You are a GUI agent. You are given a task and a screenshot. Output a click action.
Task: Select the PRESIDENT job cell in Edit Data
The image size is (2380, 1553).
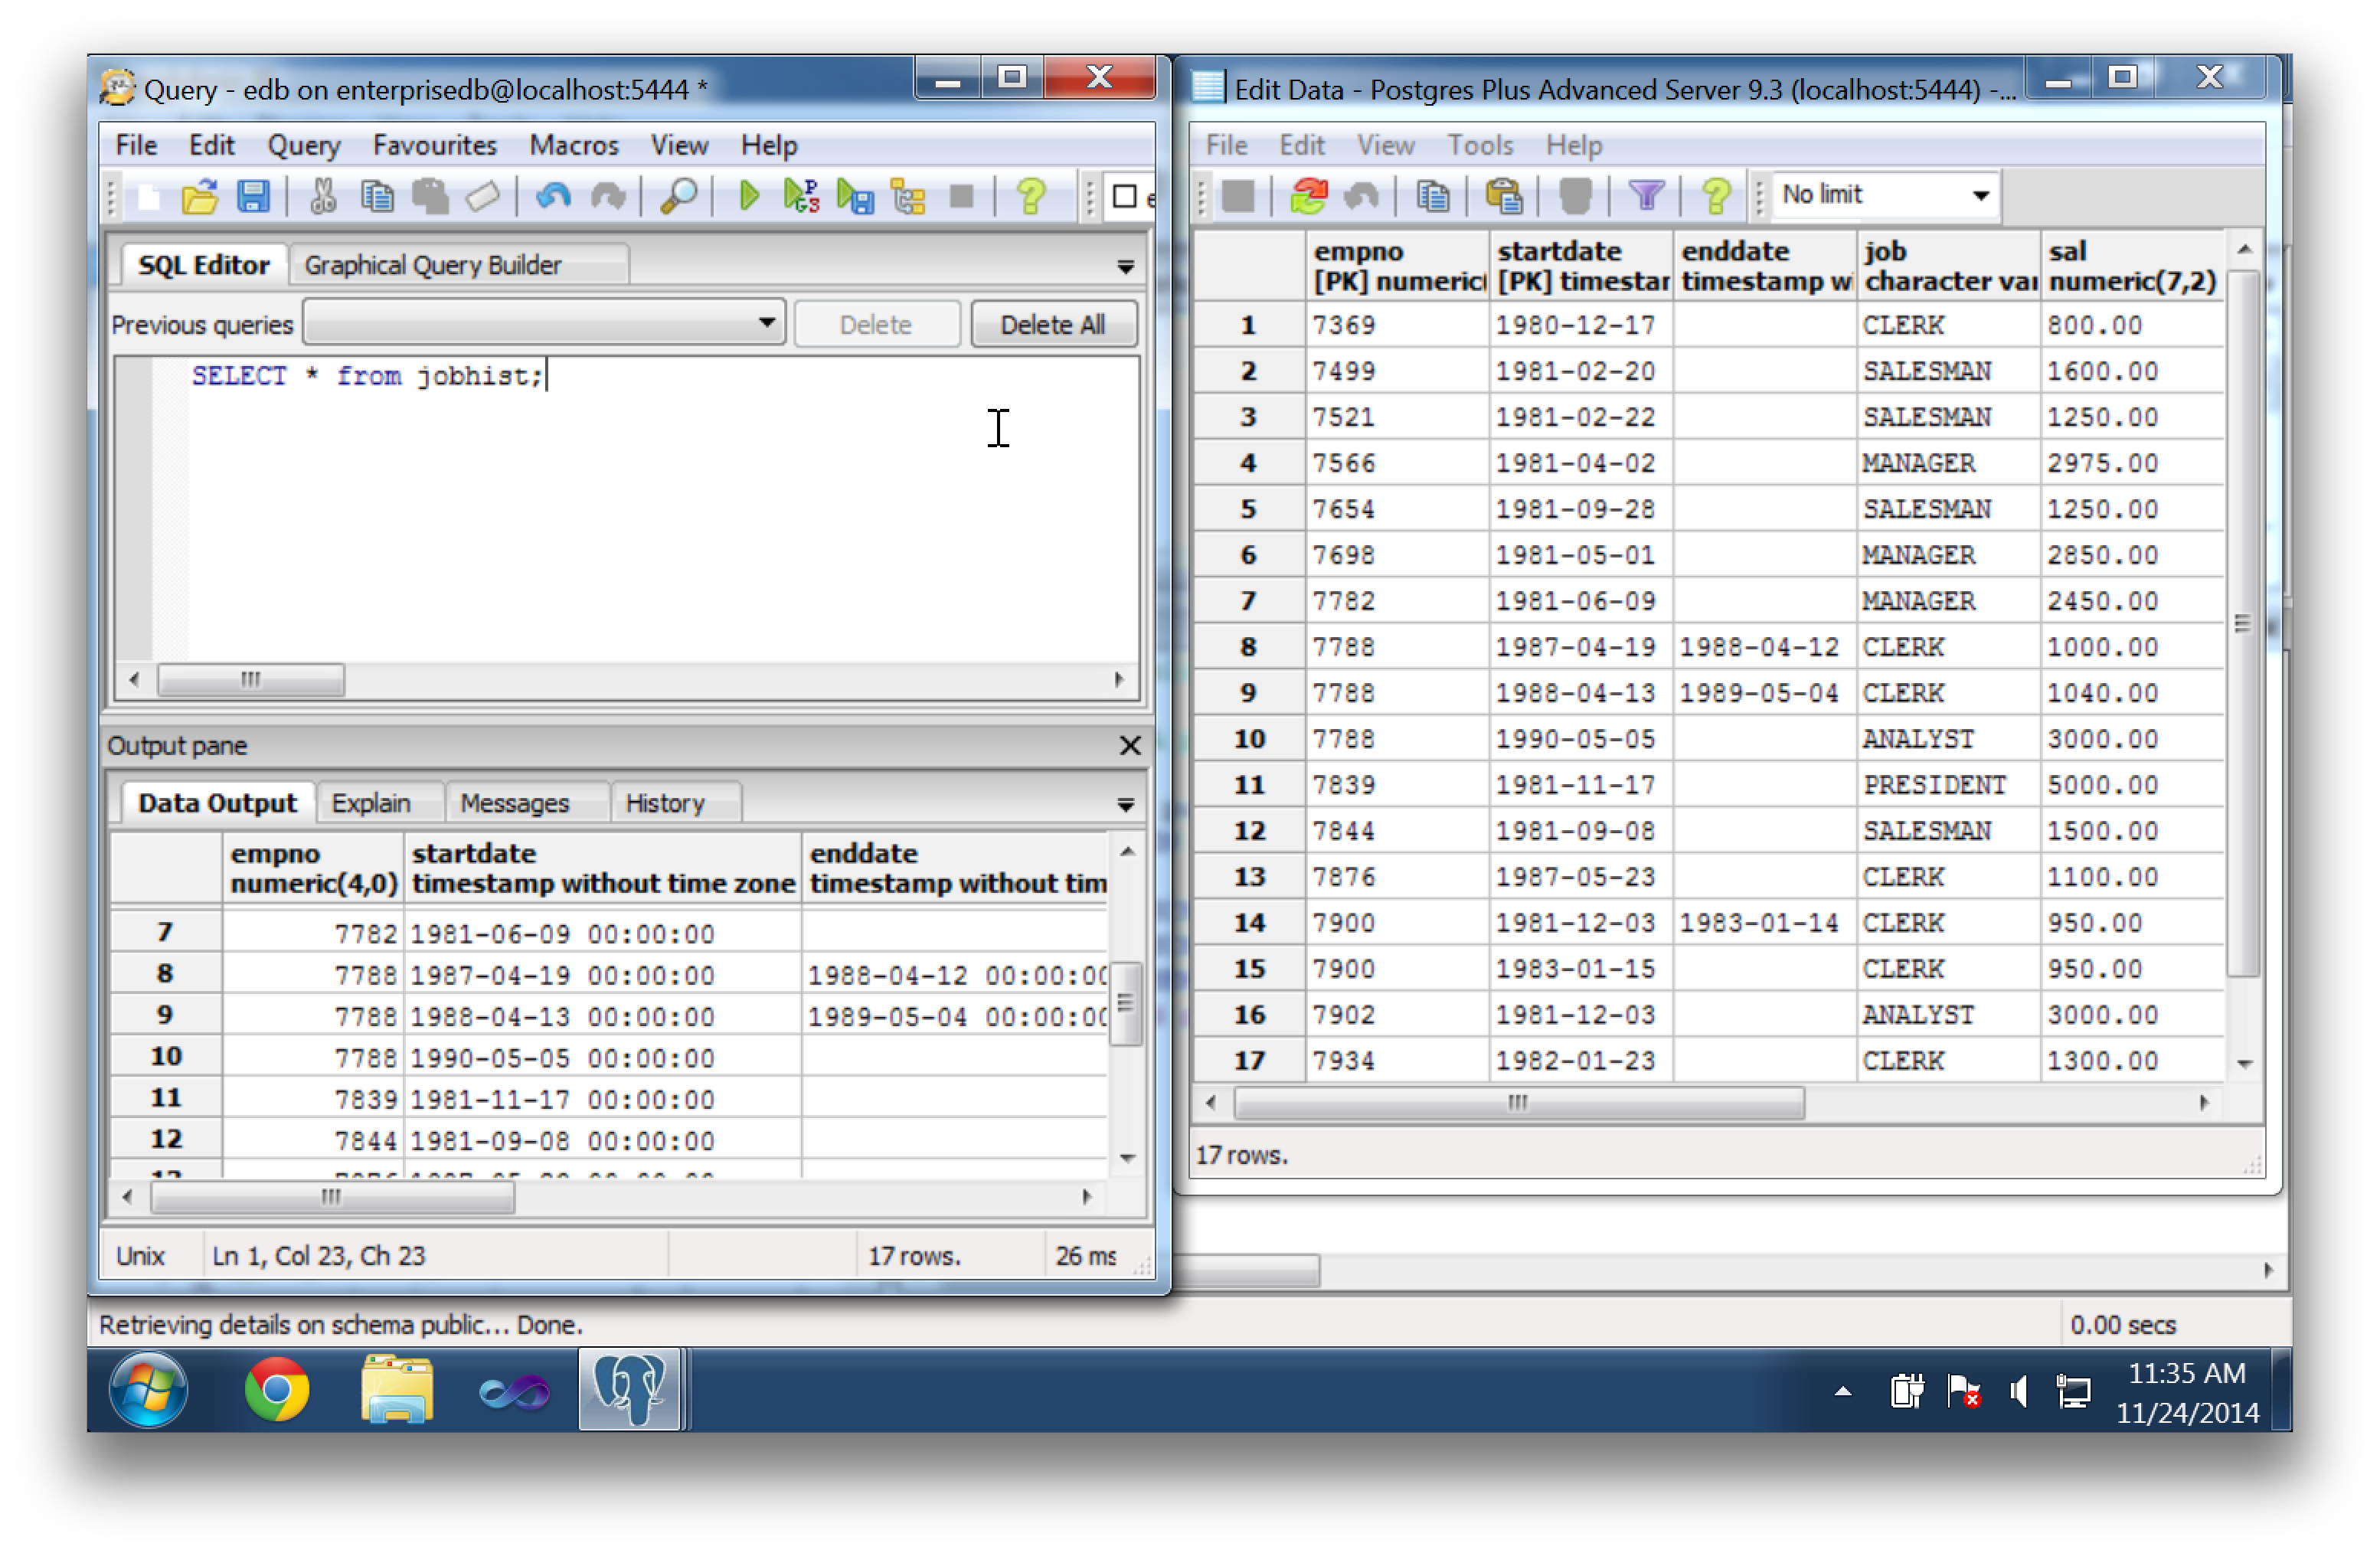point(1948,786)
